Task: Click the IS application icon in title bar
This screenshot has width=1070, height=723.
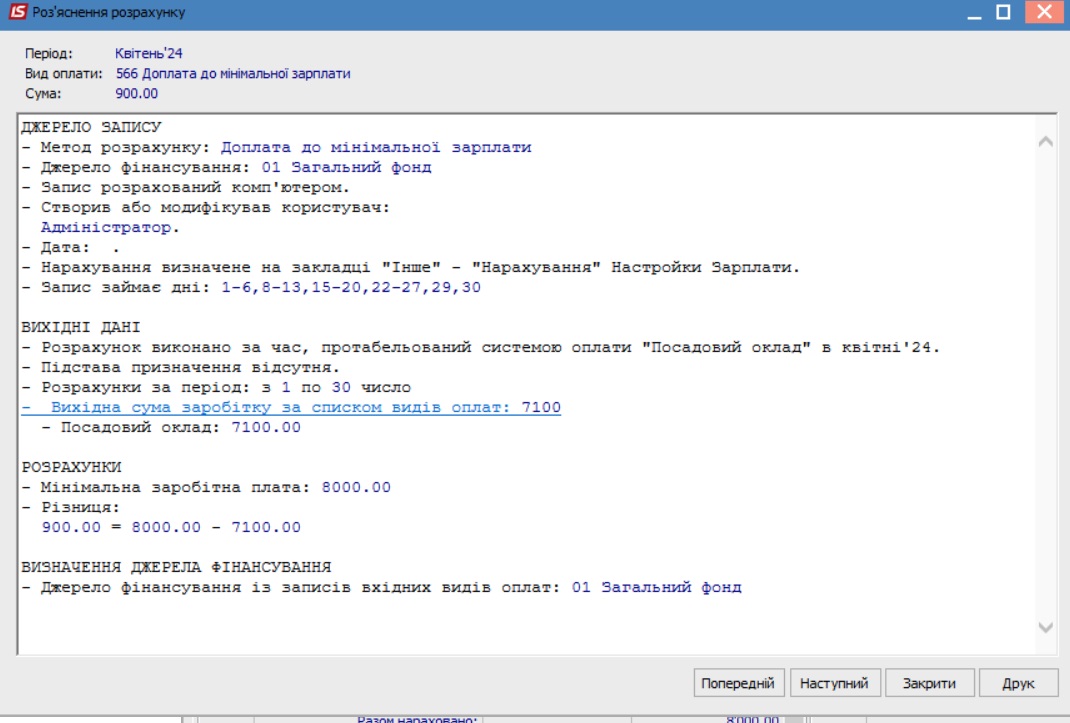Action: click(17, 12)
